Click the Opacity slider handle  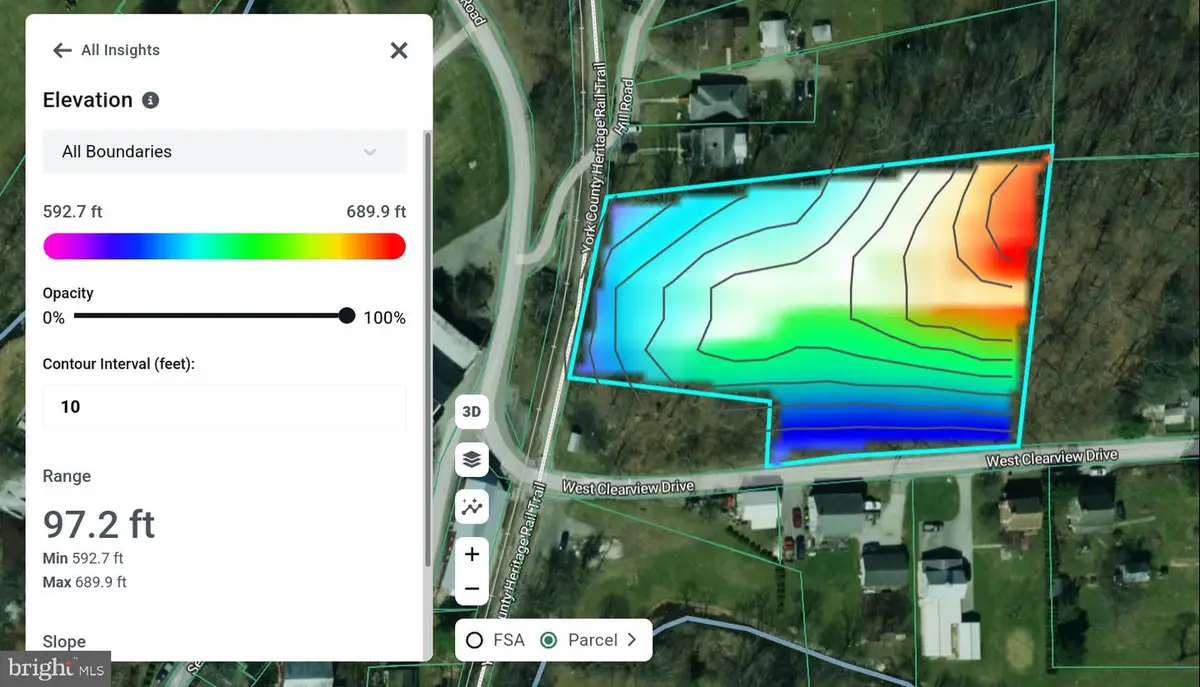pyautogui.click(x=347, y=316)
